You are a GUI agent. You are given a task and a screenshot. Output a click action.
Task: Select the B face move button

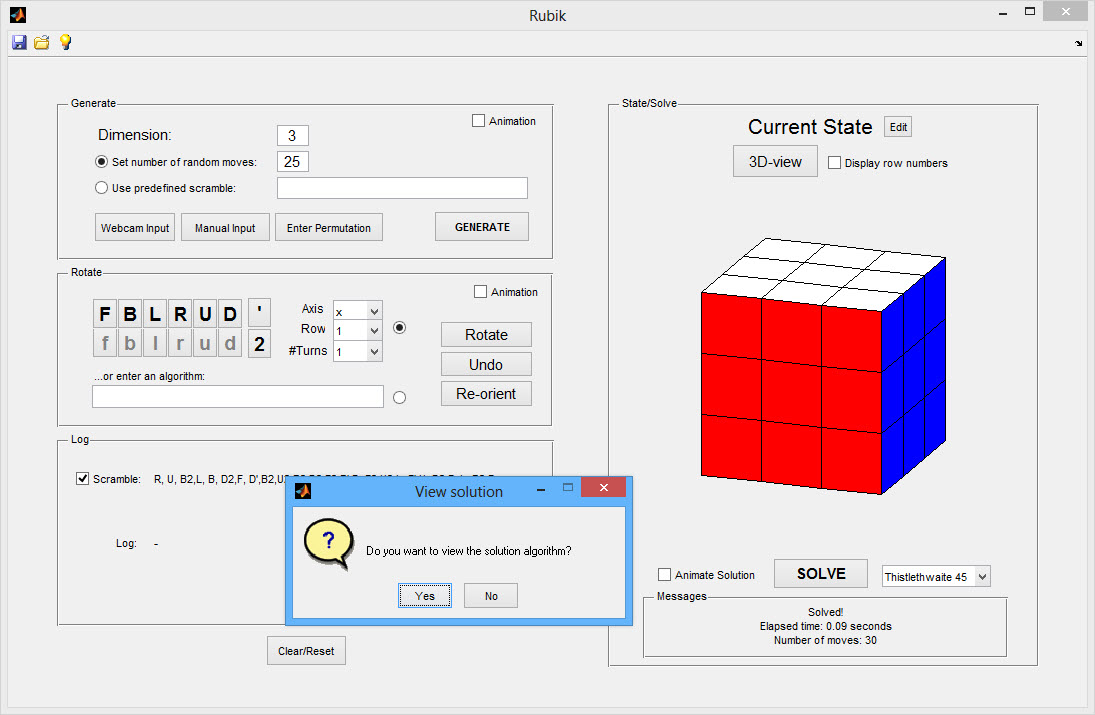[x=130, y=314]
